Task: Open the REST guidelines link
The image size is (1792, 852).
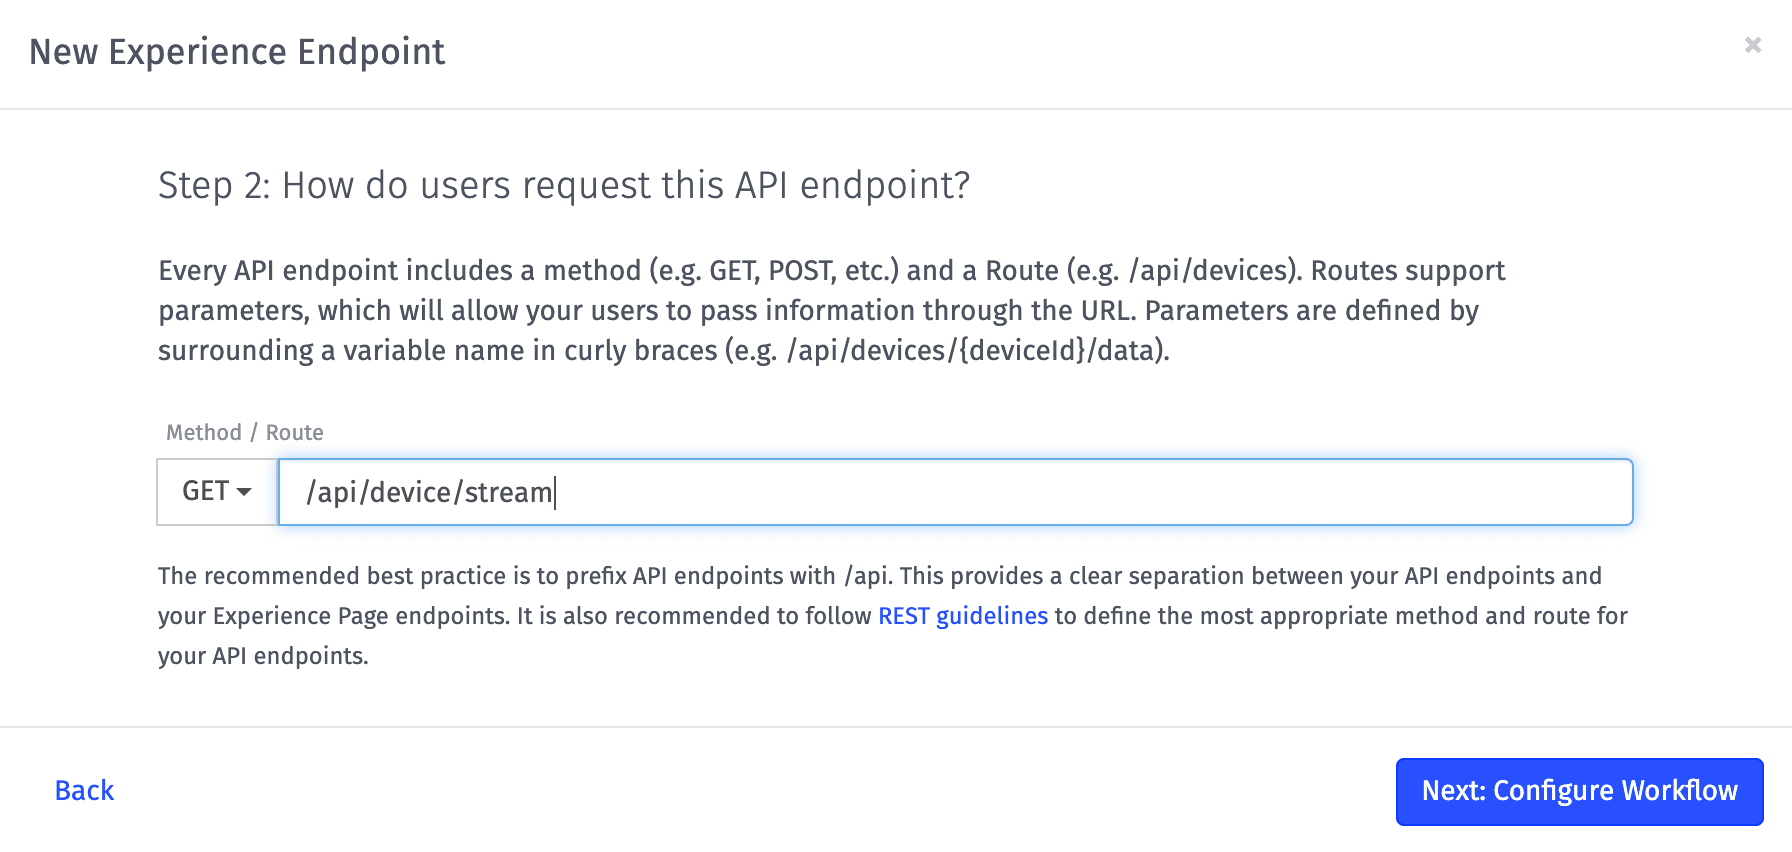Action: [963, 616]
